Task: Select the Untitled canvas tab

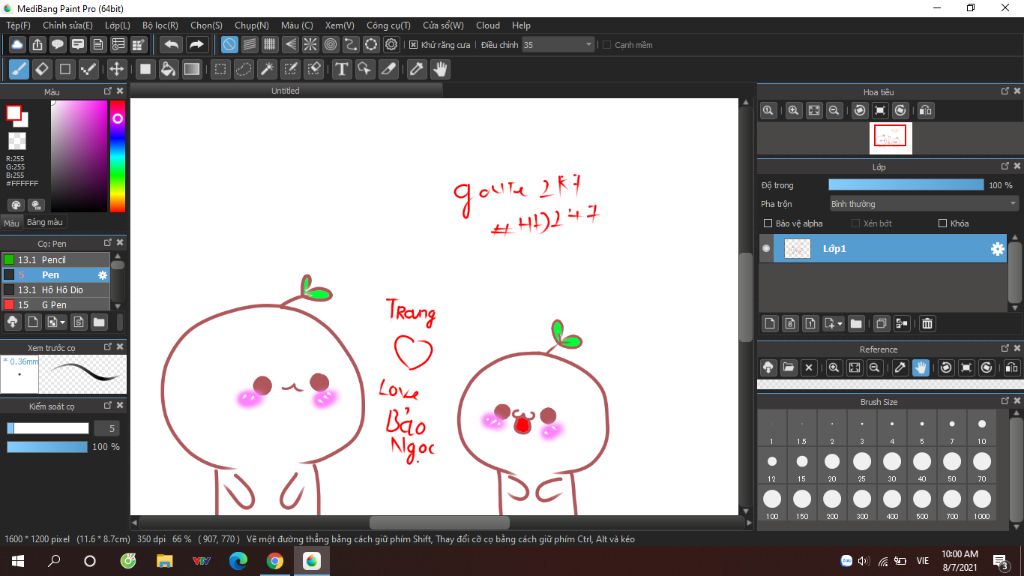Action: click(285, 91)
